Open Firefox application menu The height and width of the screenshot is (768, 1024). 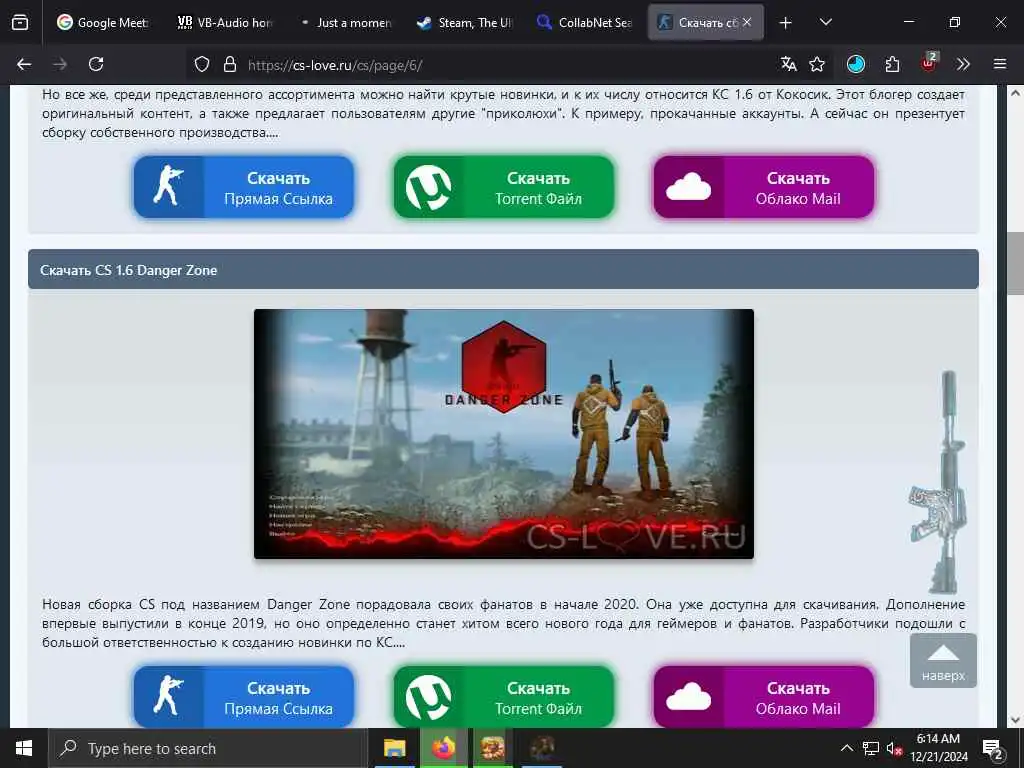pos(1000,64)
